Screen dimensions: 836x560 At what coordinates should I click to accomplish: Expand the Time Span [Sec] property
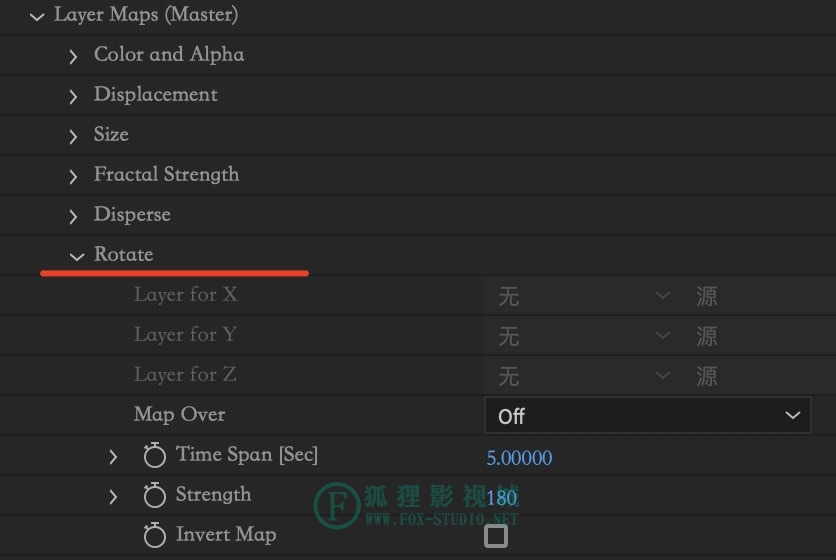click(x=113, y=457)
